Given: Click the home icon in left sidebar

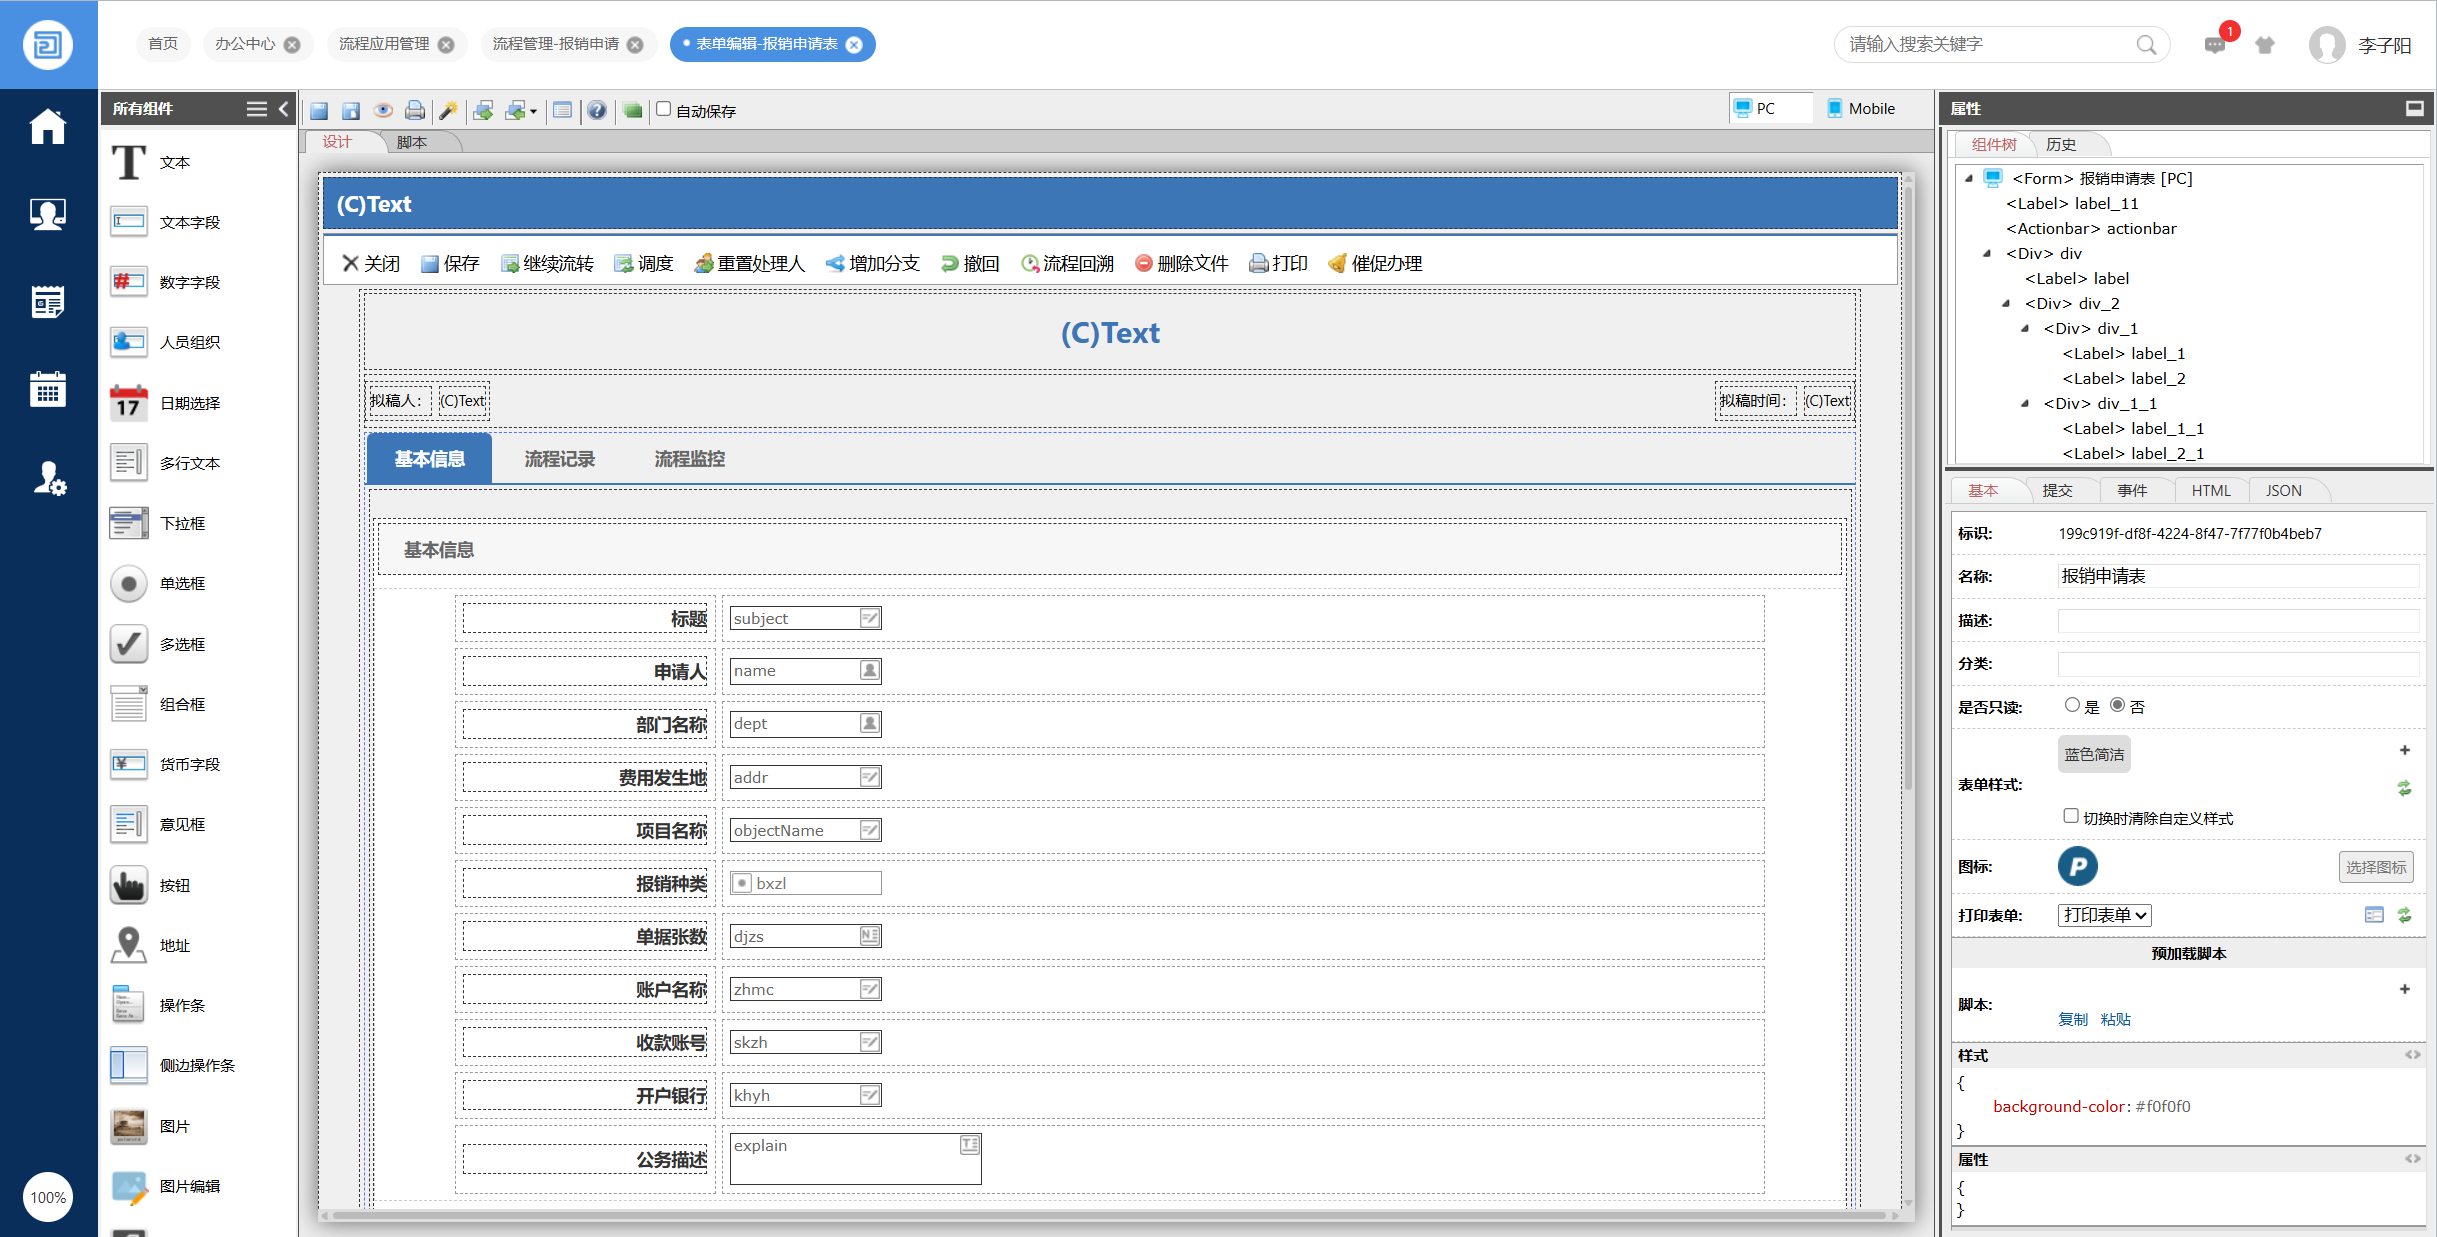Looking at the screenshot, I should pos(47,127).
